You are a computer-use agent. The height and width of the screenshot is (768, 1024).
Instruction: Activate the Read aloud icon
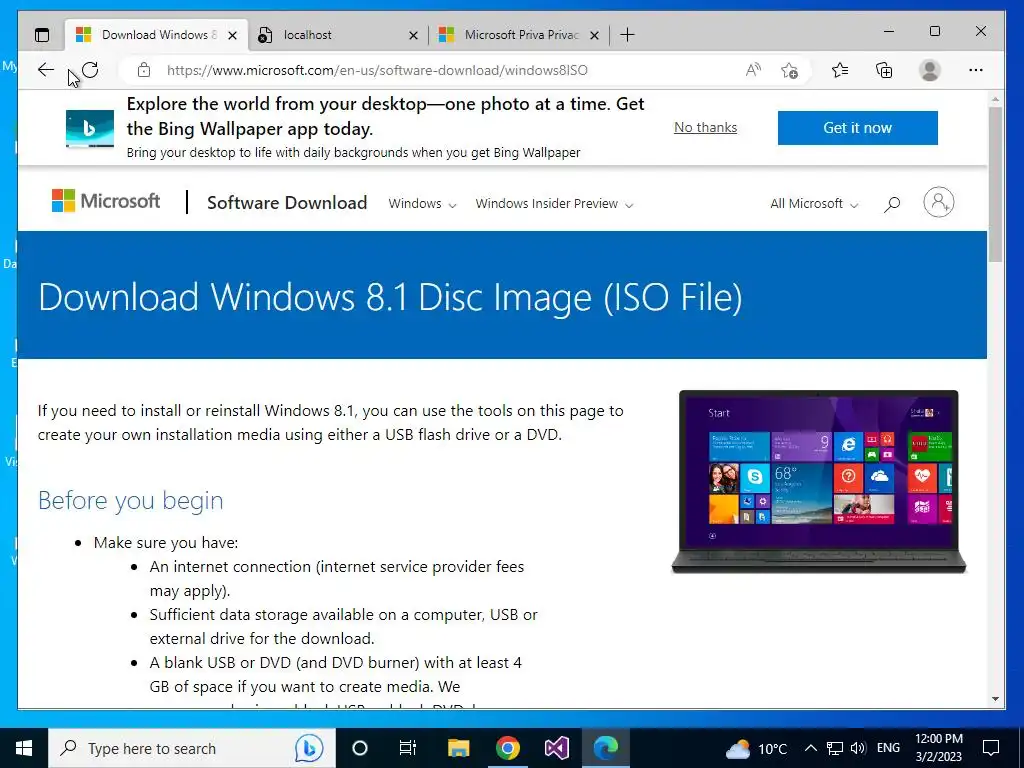[x=753, y=70]
